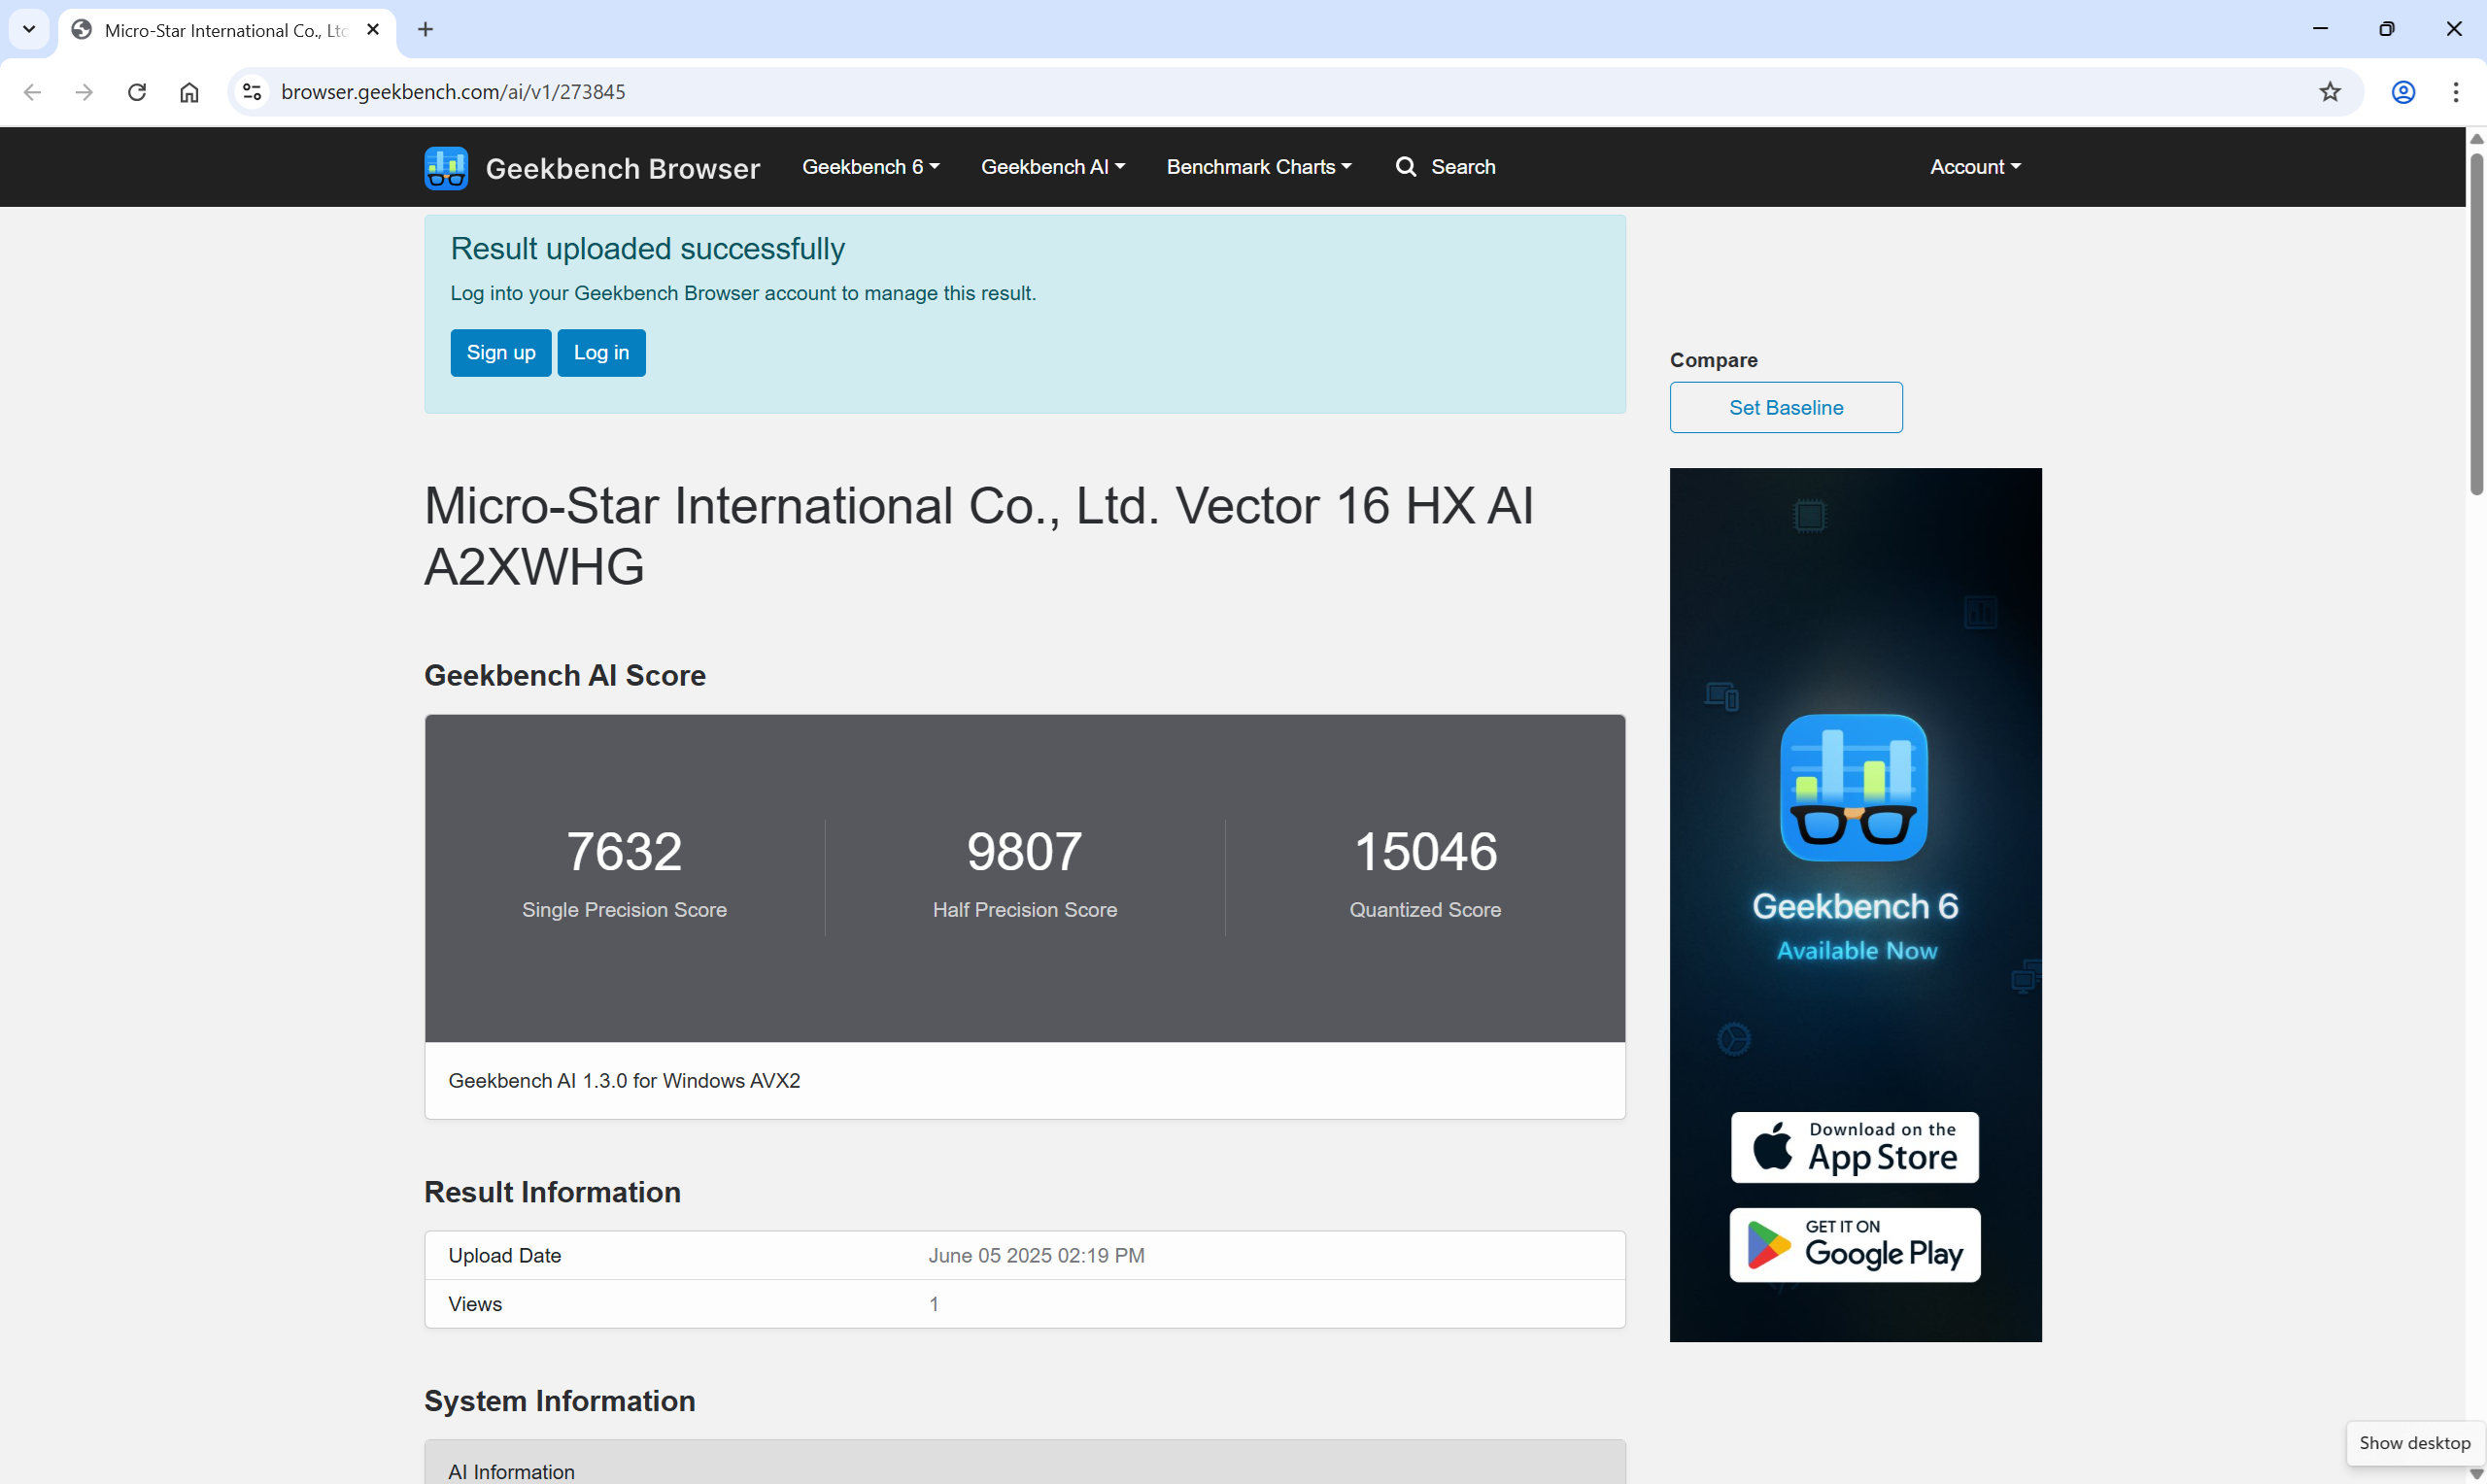
Task: Go back with the browser back arrow
Action: (32, 92)
